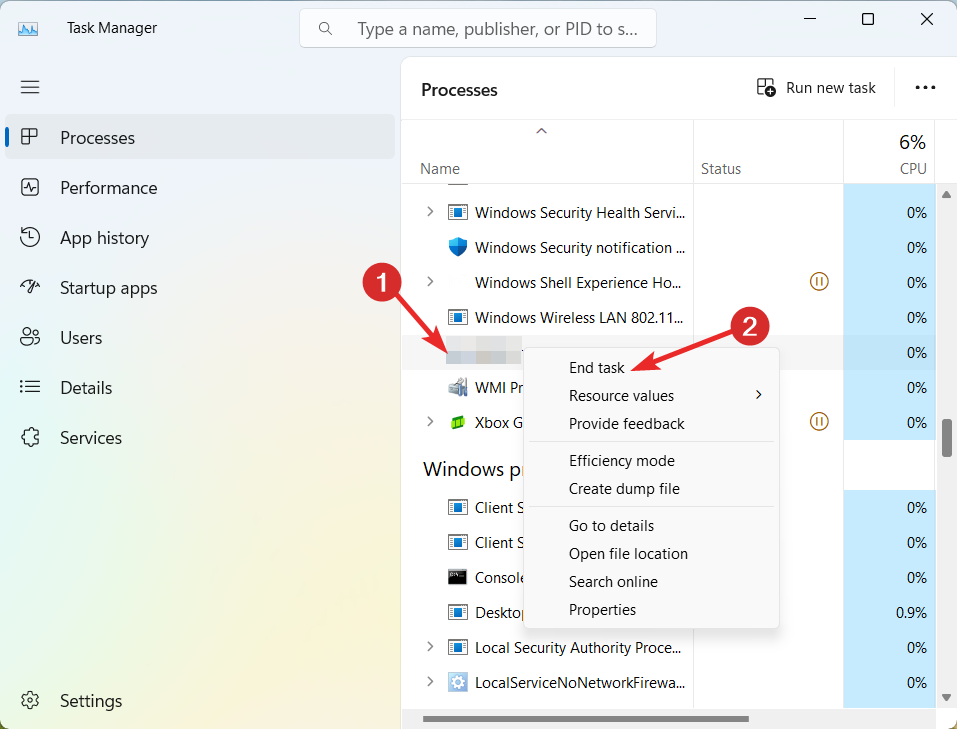Click the Windows Wireless LAN process icon
Screen dimensions: 957x729
point(458,317)
